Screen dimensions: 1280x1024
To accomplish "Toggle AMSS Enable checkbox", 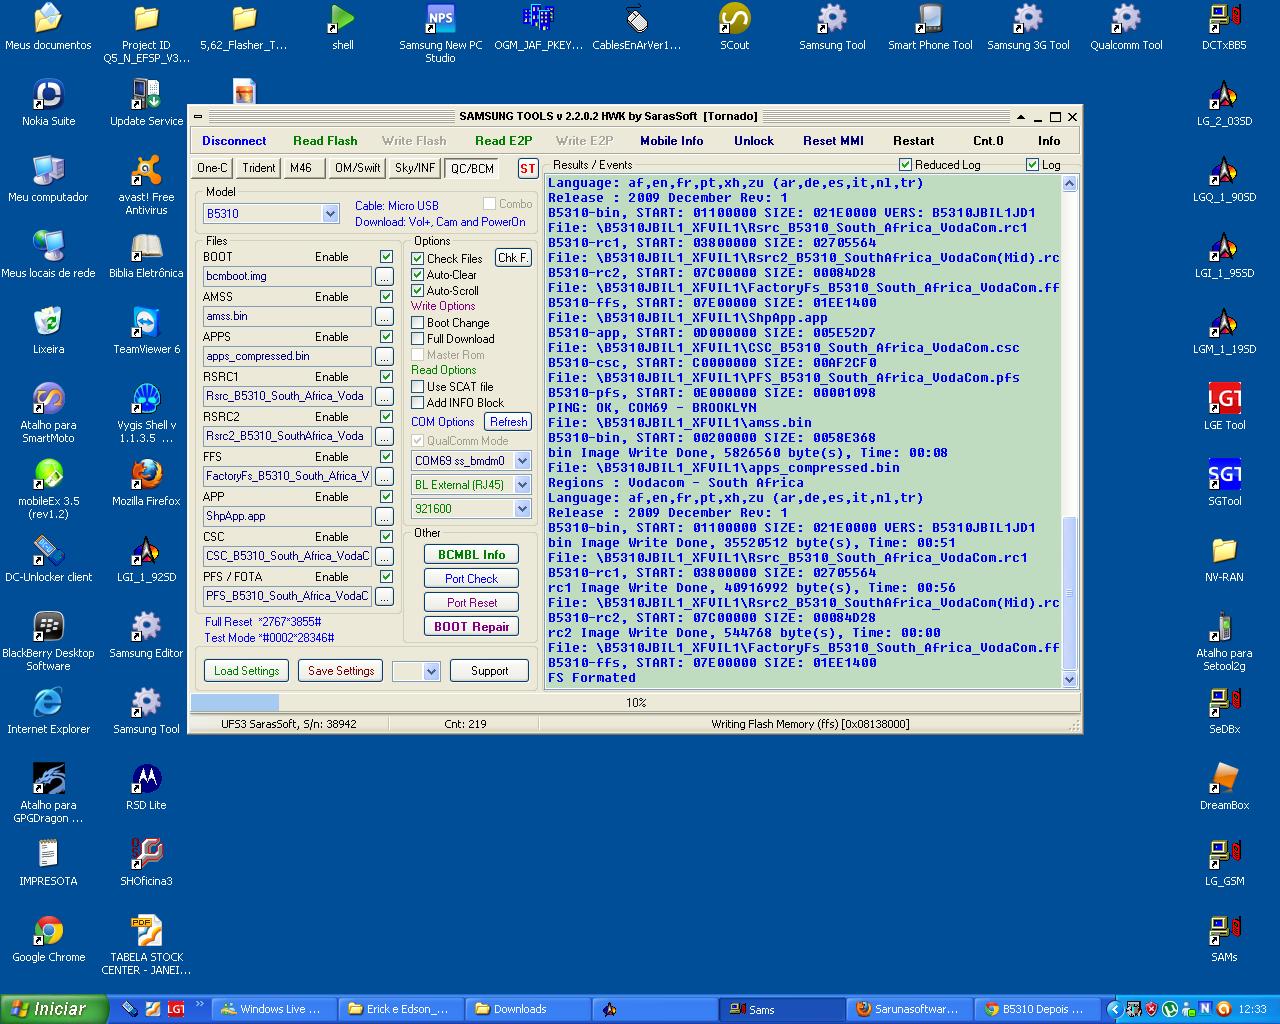I will pyautogui.click(x=386, y=297).
